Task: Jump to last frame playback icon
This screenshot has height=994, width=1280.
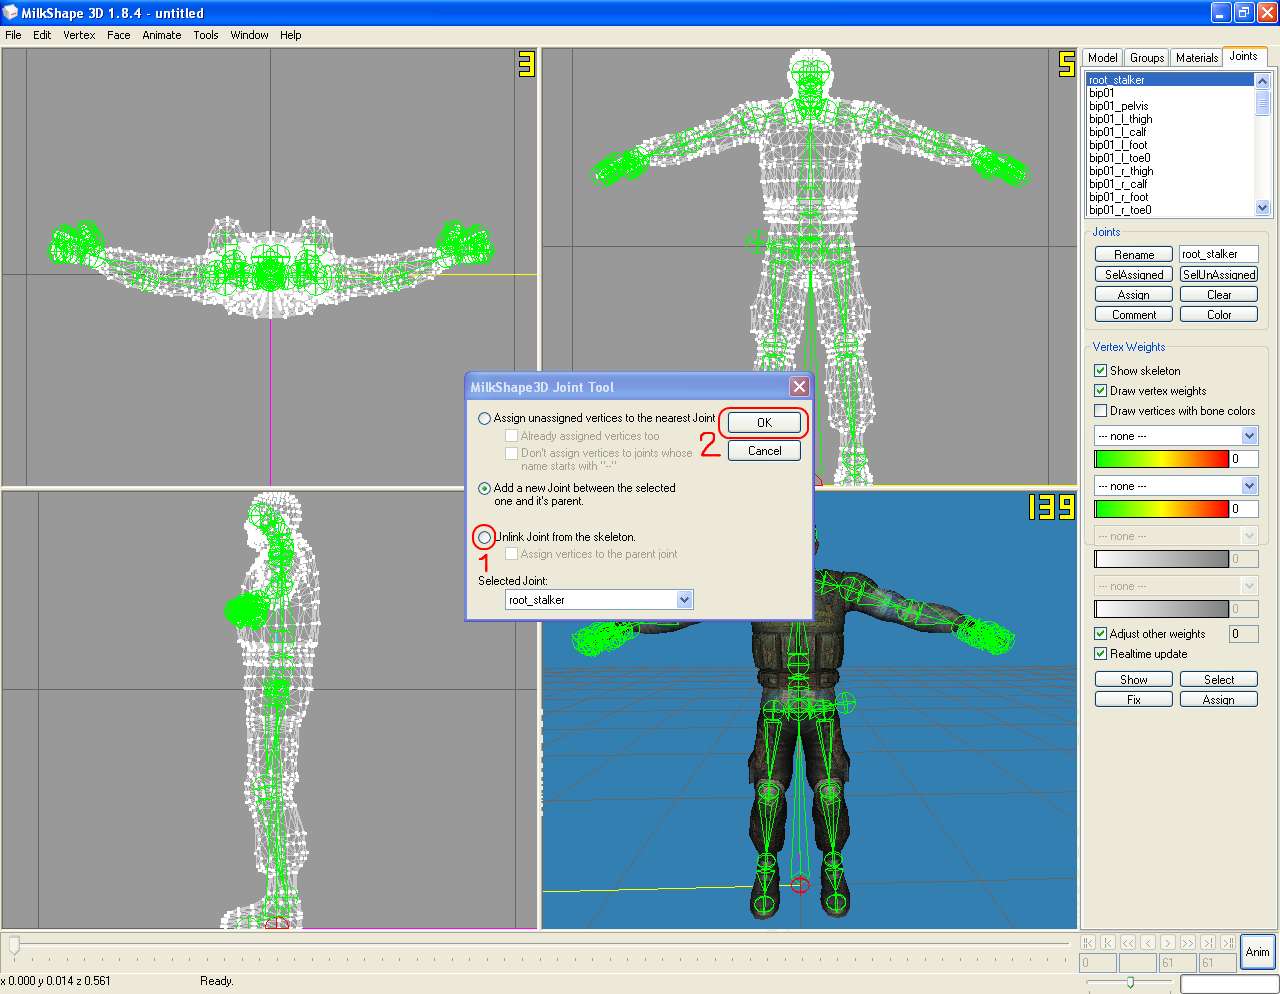Action: pyautogui.click(x=1228, y=942)
